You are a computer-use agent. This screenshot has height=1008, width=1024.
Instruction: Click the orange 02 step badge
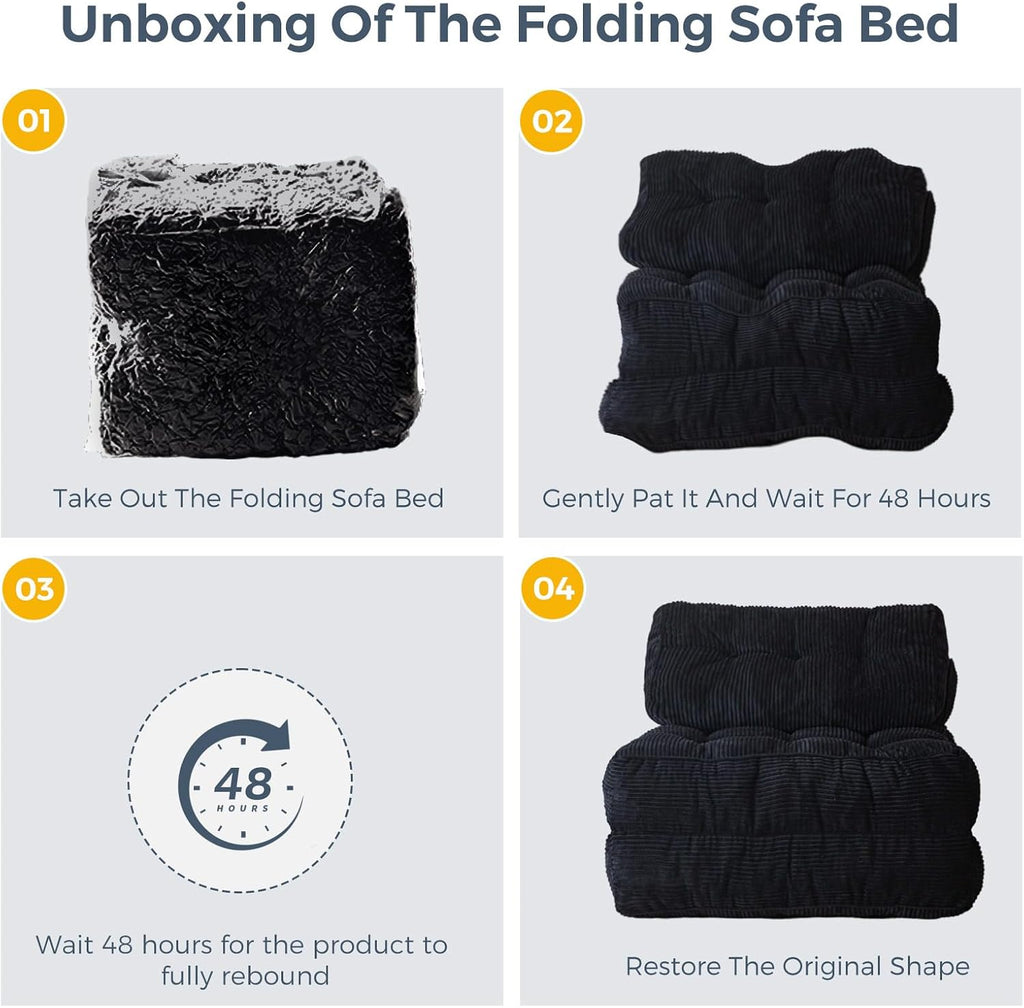(552, 121)
